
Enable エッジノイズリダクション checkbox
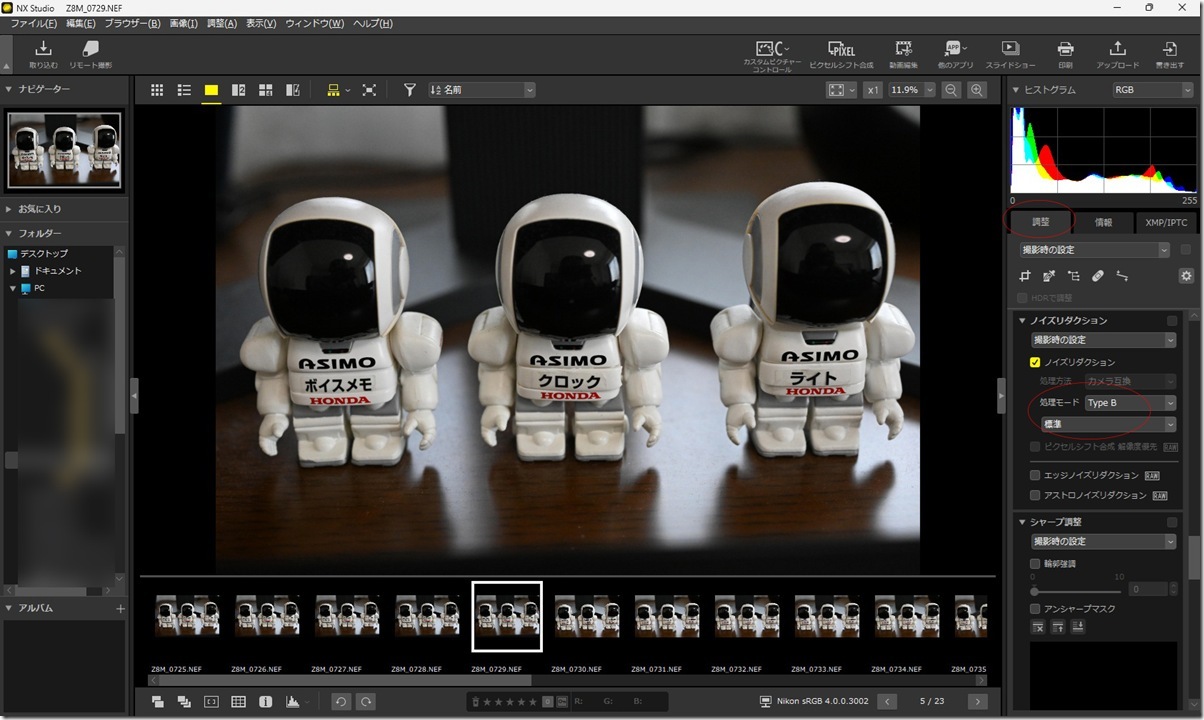1035,475
